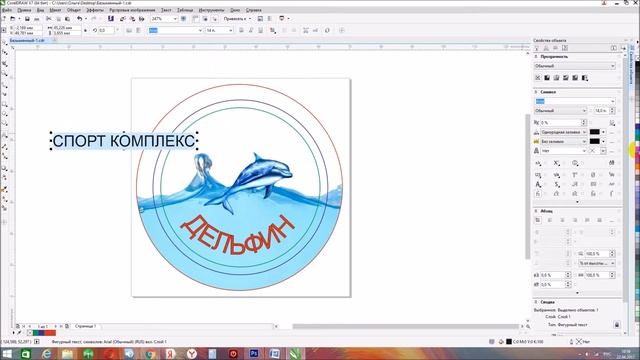Screen dimensions: 640x360
Task: Collapse the Character section expander
Action: coord(536,92)
